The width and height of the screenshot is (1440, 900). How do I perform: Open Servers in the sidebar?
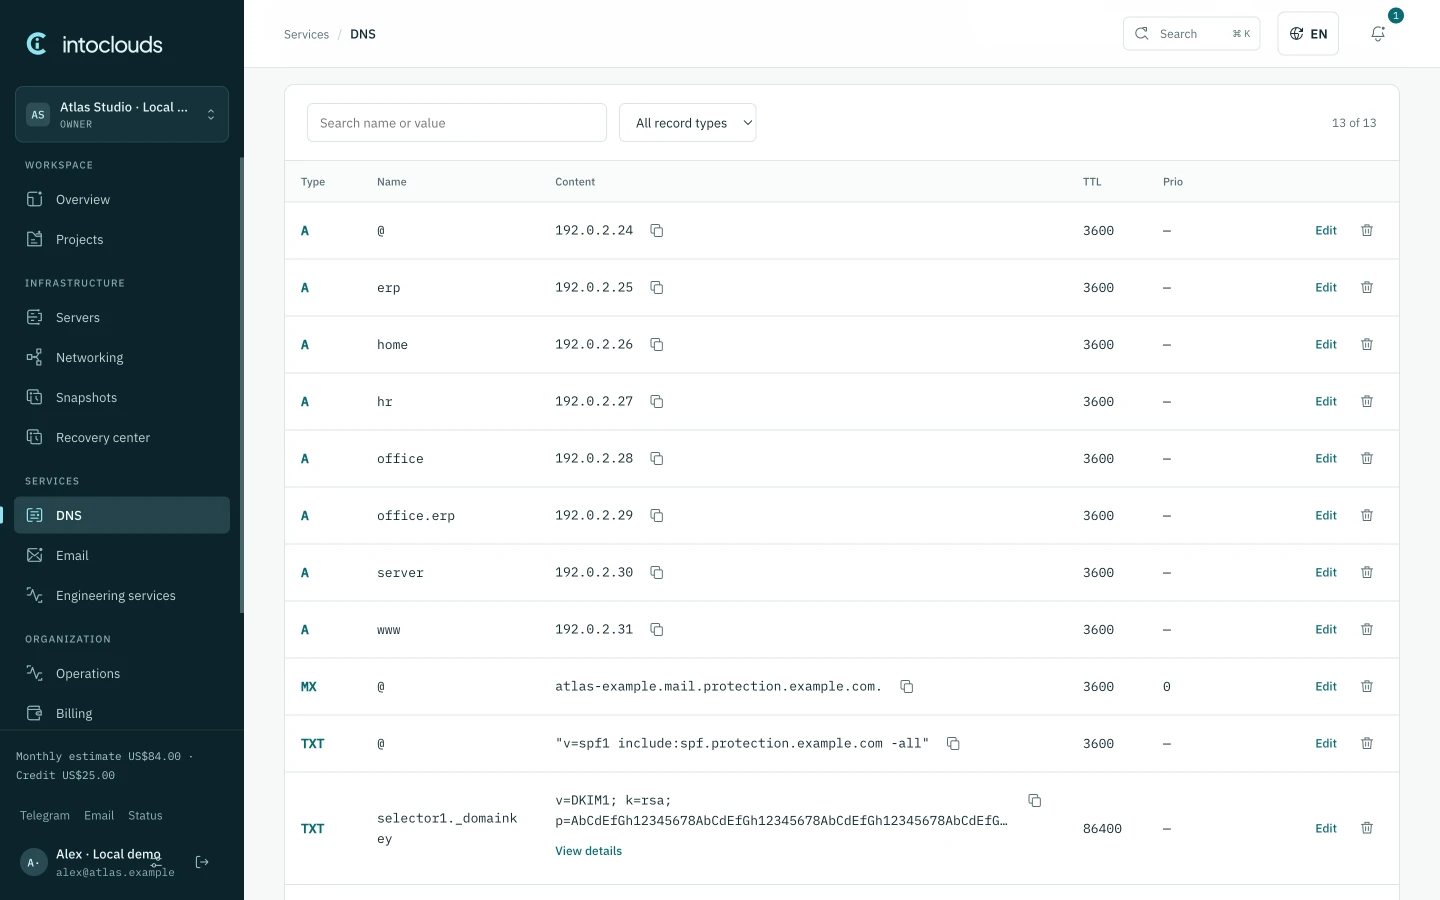click(x=122, y=318)
